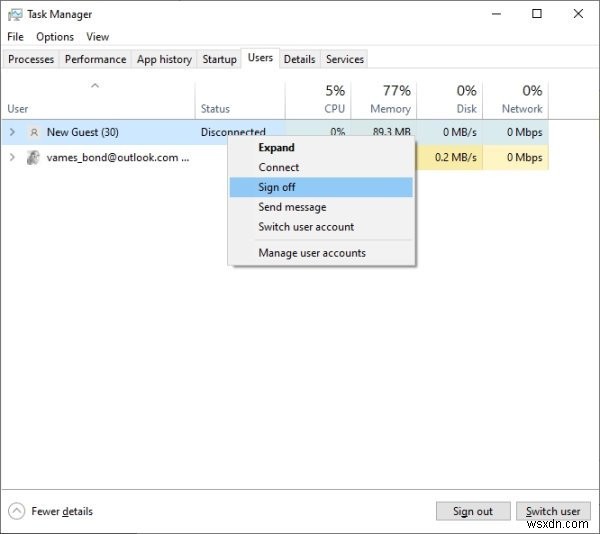Screen dimensions: 600x534
Task: Select the Users tab
Action: pyautogui.click(x=260, y=58)
